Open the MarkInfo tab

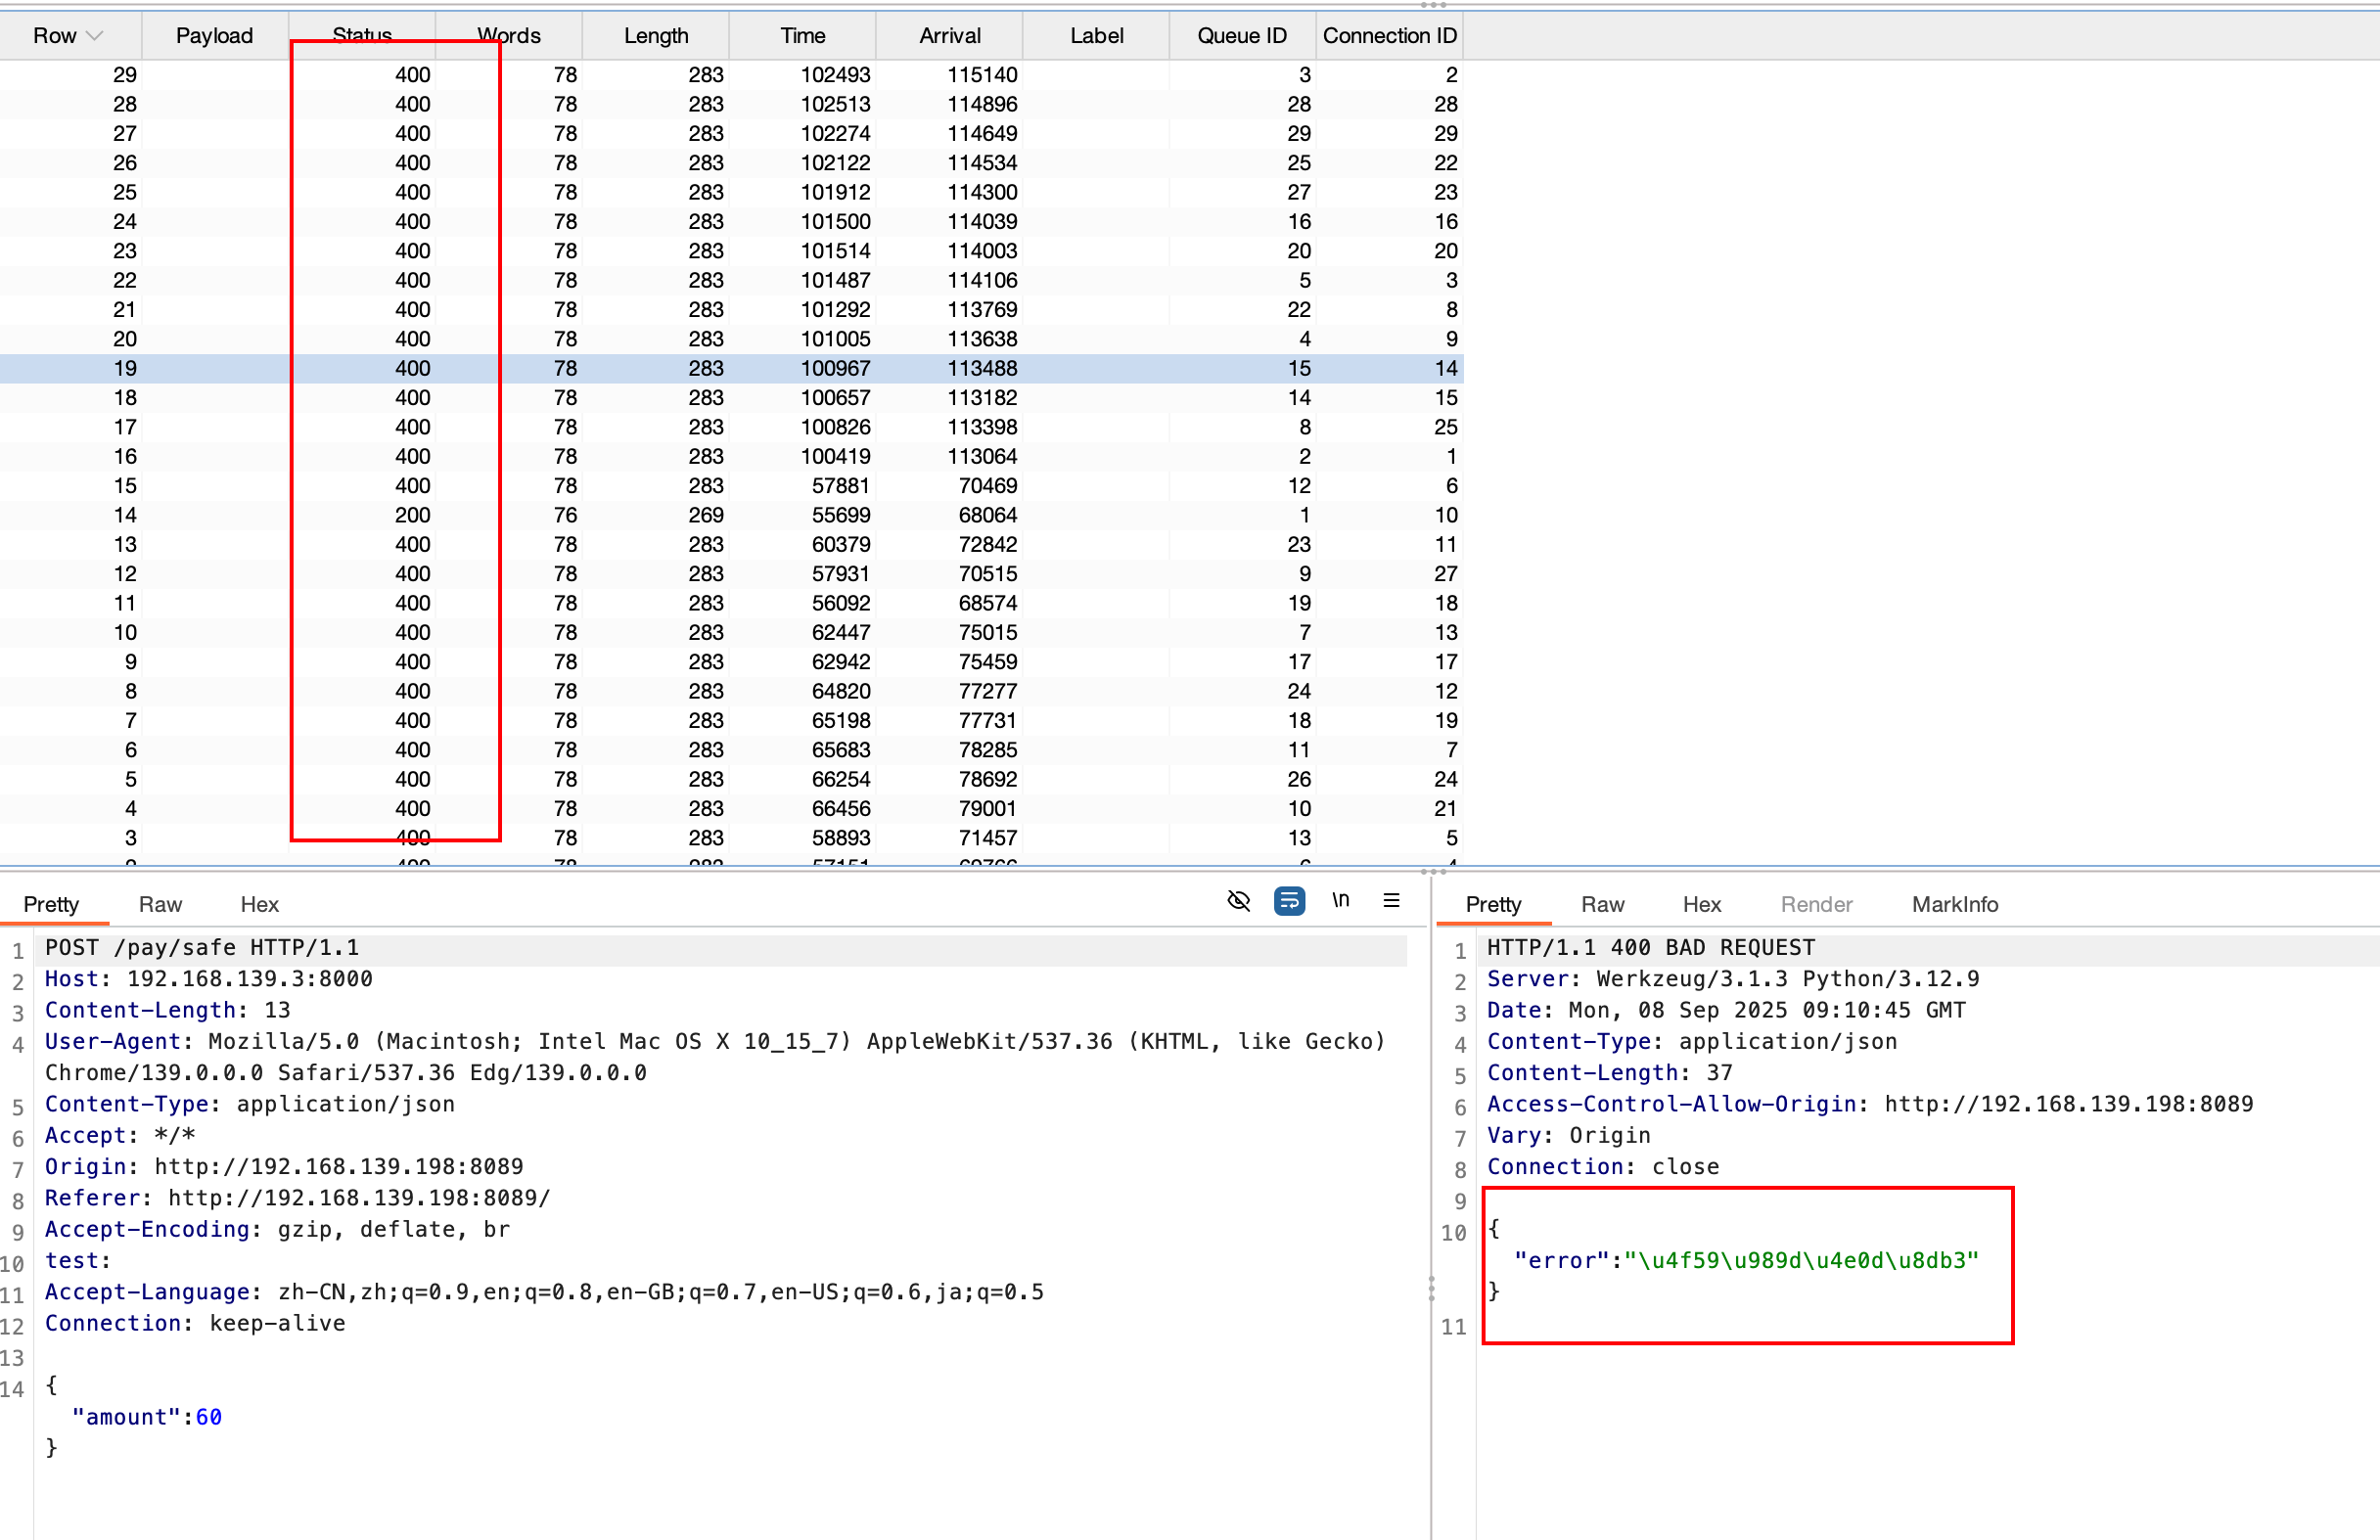[x=1954, y=905]
